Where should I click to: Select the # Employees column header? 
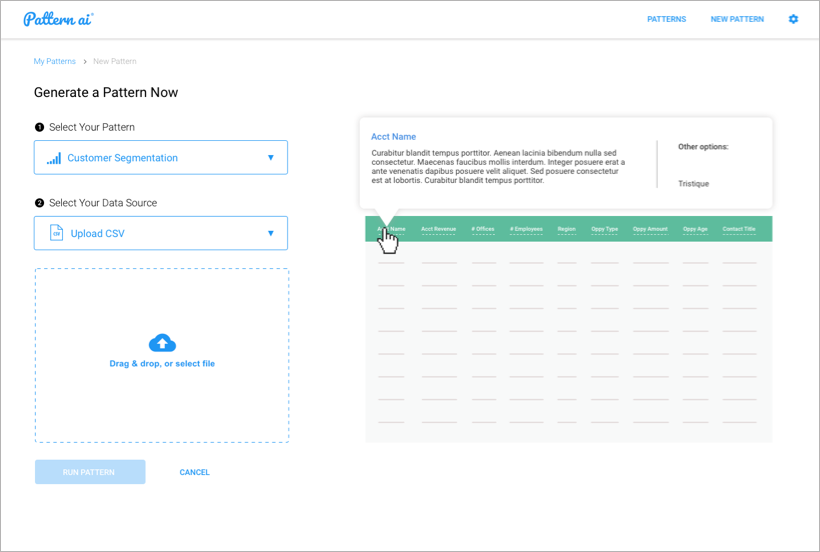(x=526, y=229)
